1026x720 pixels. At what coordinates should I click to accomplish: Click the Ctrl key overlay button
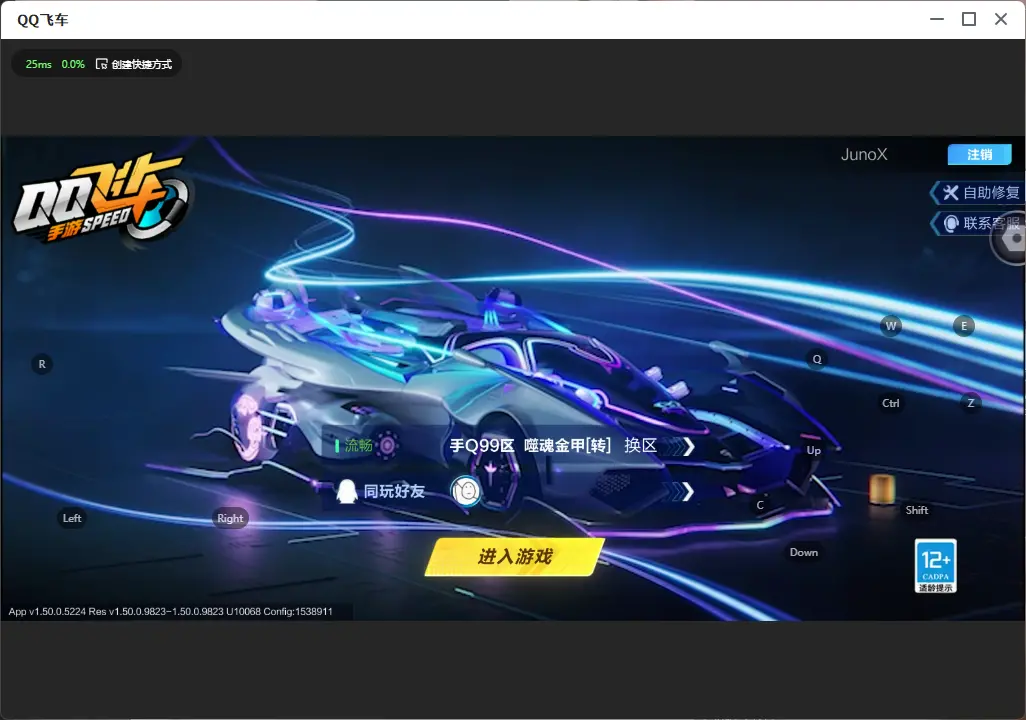tap(891, 403)
